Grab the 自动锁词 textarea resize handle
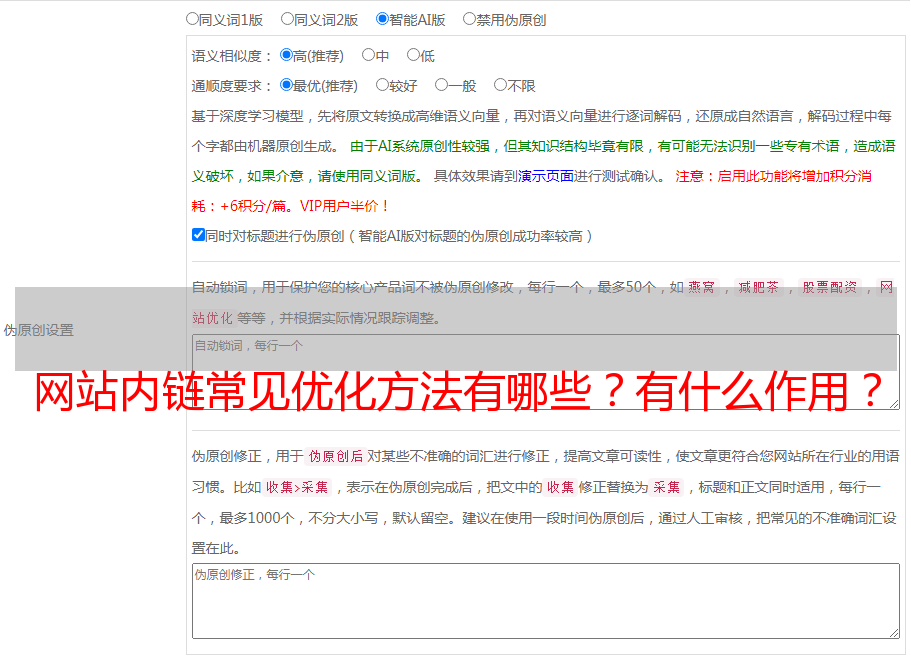 pos(893,402)
